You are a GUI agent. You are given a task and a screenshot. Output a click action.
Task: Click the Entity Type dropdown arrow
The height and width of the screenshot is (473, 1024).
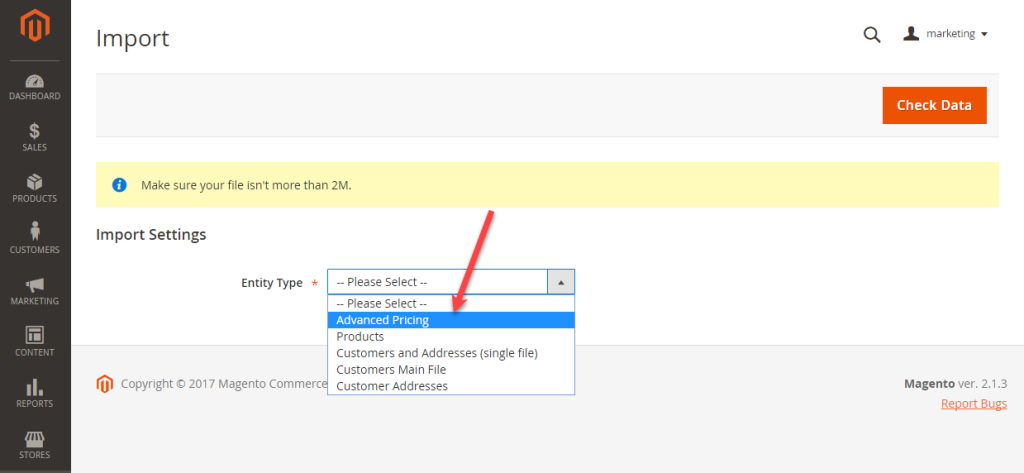tap(561, 282)
